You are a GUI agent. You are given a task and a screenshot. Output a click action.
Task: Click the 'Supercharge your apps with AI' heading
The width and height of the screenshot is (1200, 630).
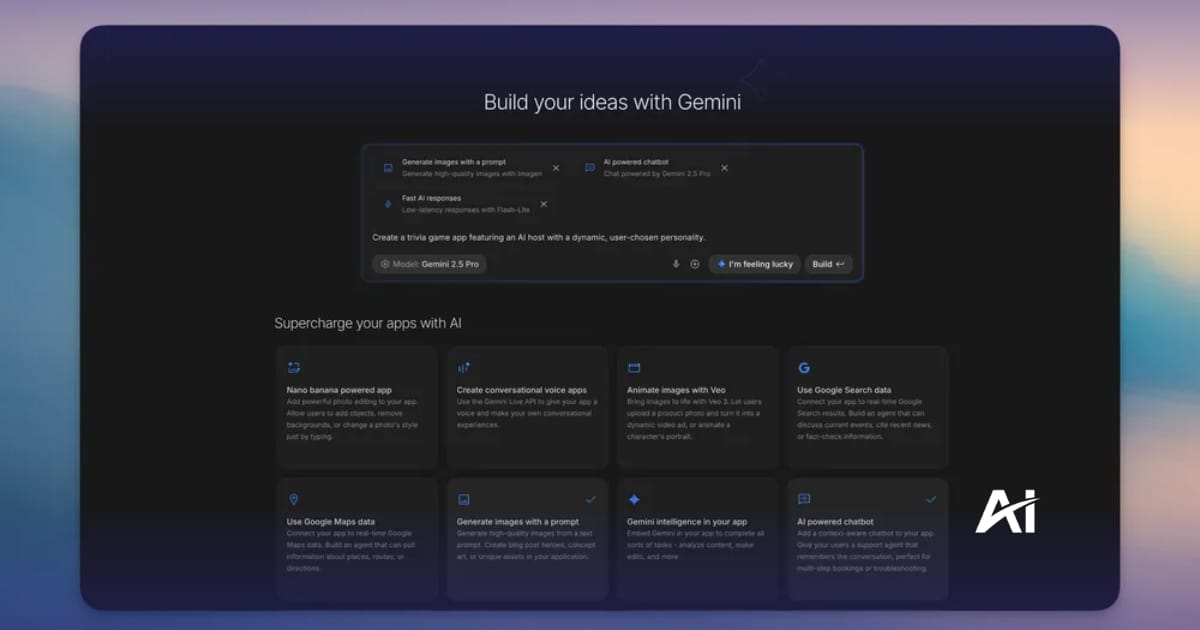point(368,323)
